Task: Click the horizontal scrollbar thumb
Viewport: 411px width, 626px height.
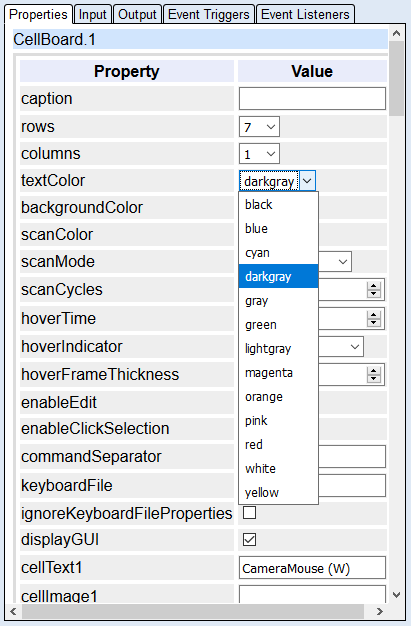Action: click(x=193, y=611)
